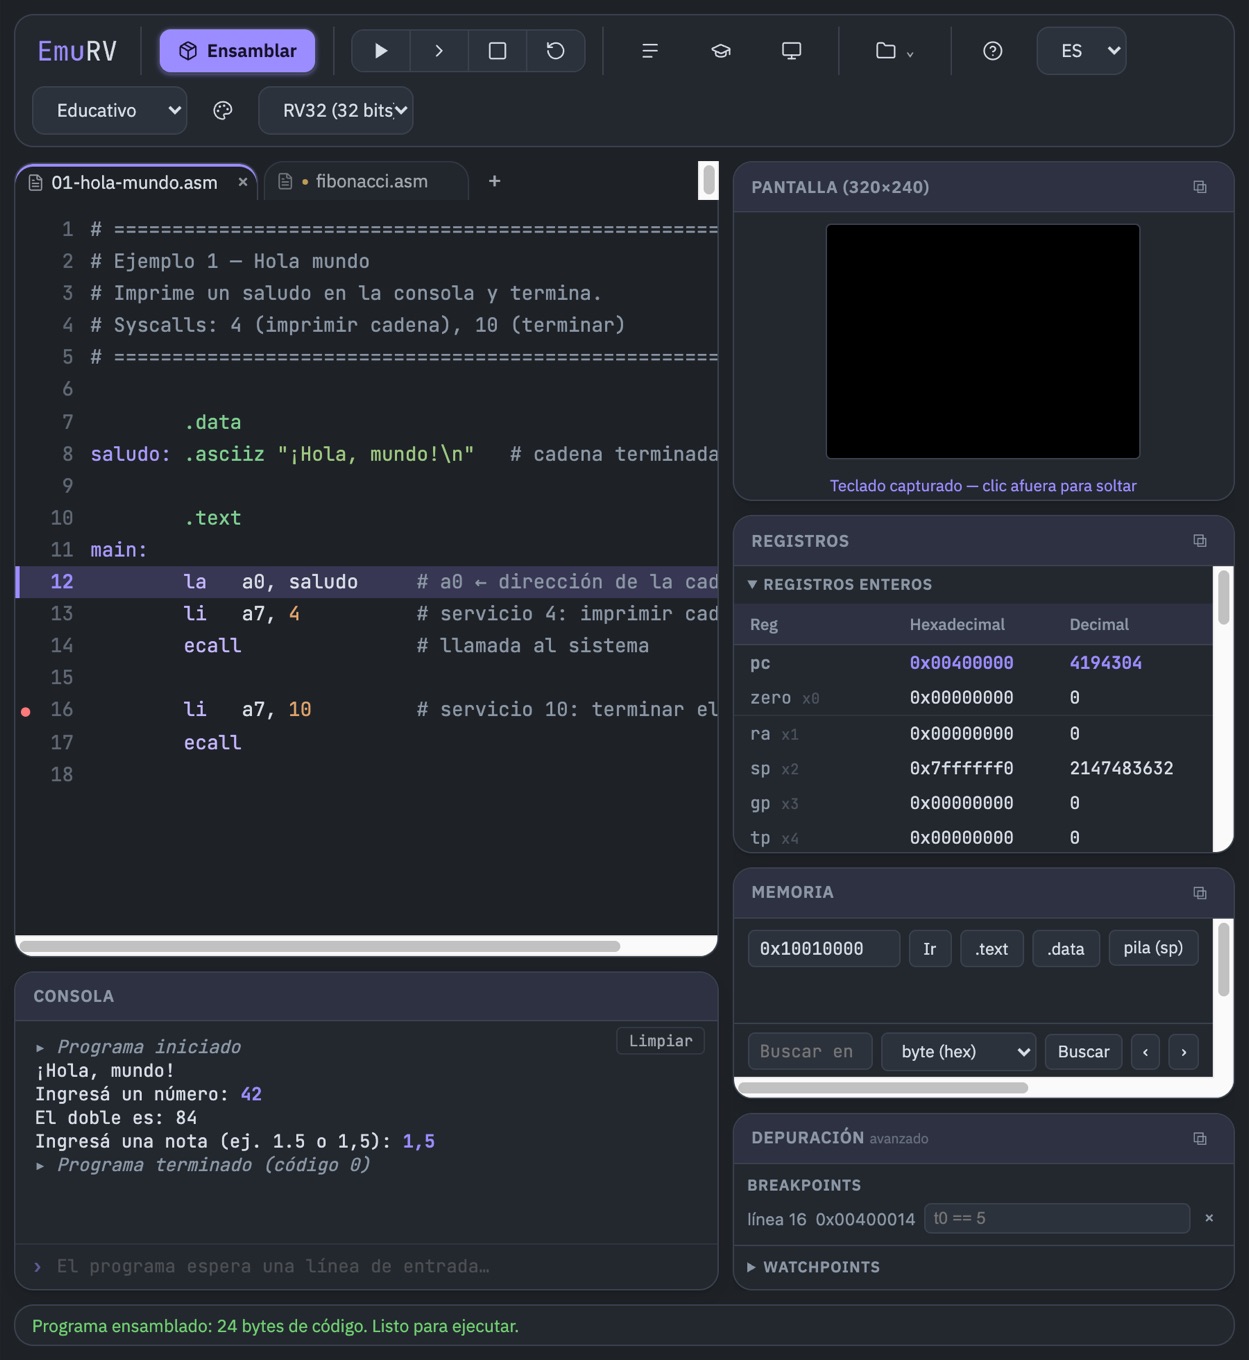This screenshot has width=1249, height=1360.
Task: Click line number 12 in the gutter
Action: (62, 581)
